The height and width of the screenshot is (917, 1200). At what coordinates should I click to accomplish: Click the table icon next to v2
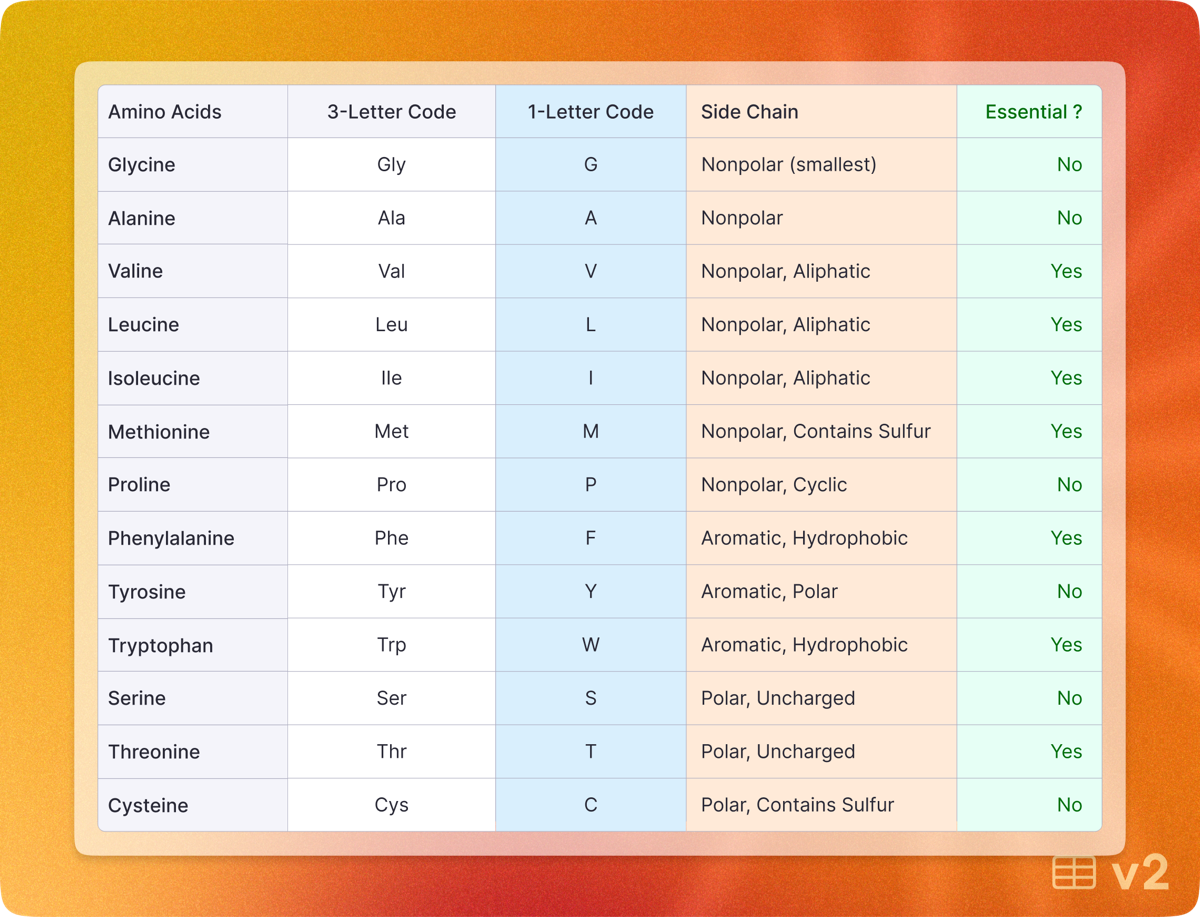click(x=1074, y=872)
